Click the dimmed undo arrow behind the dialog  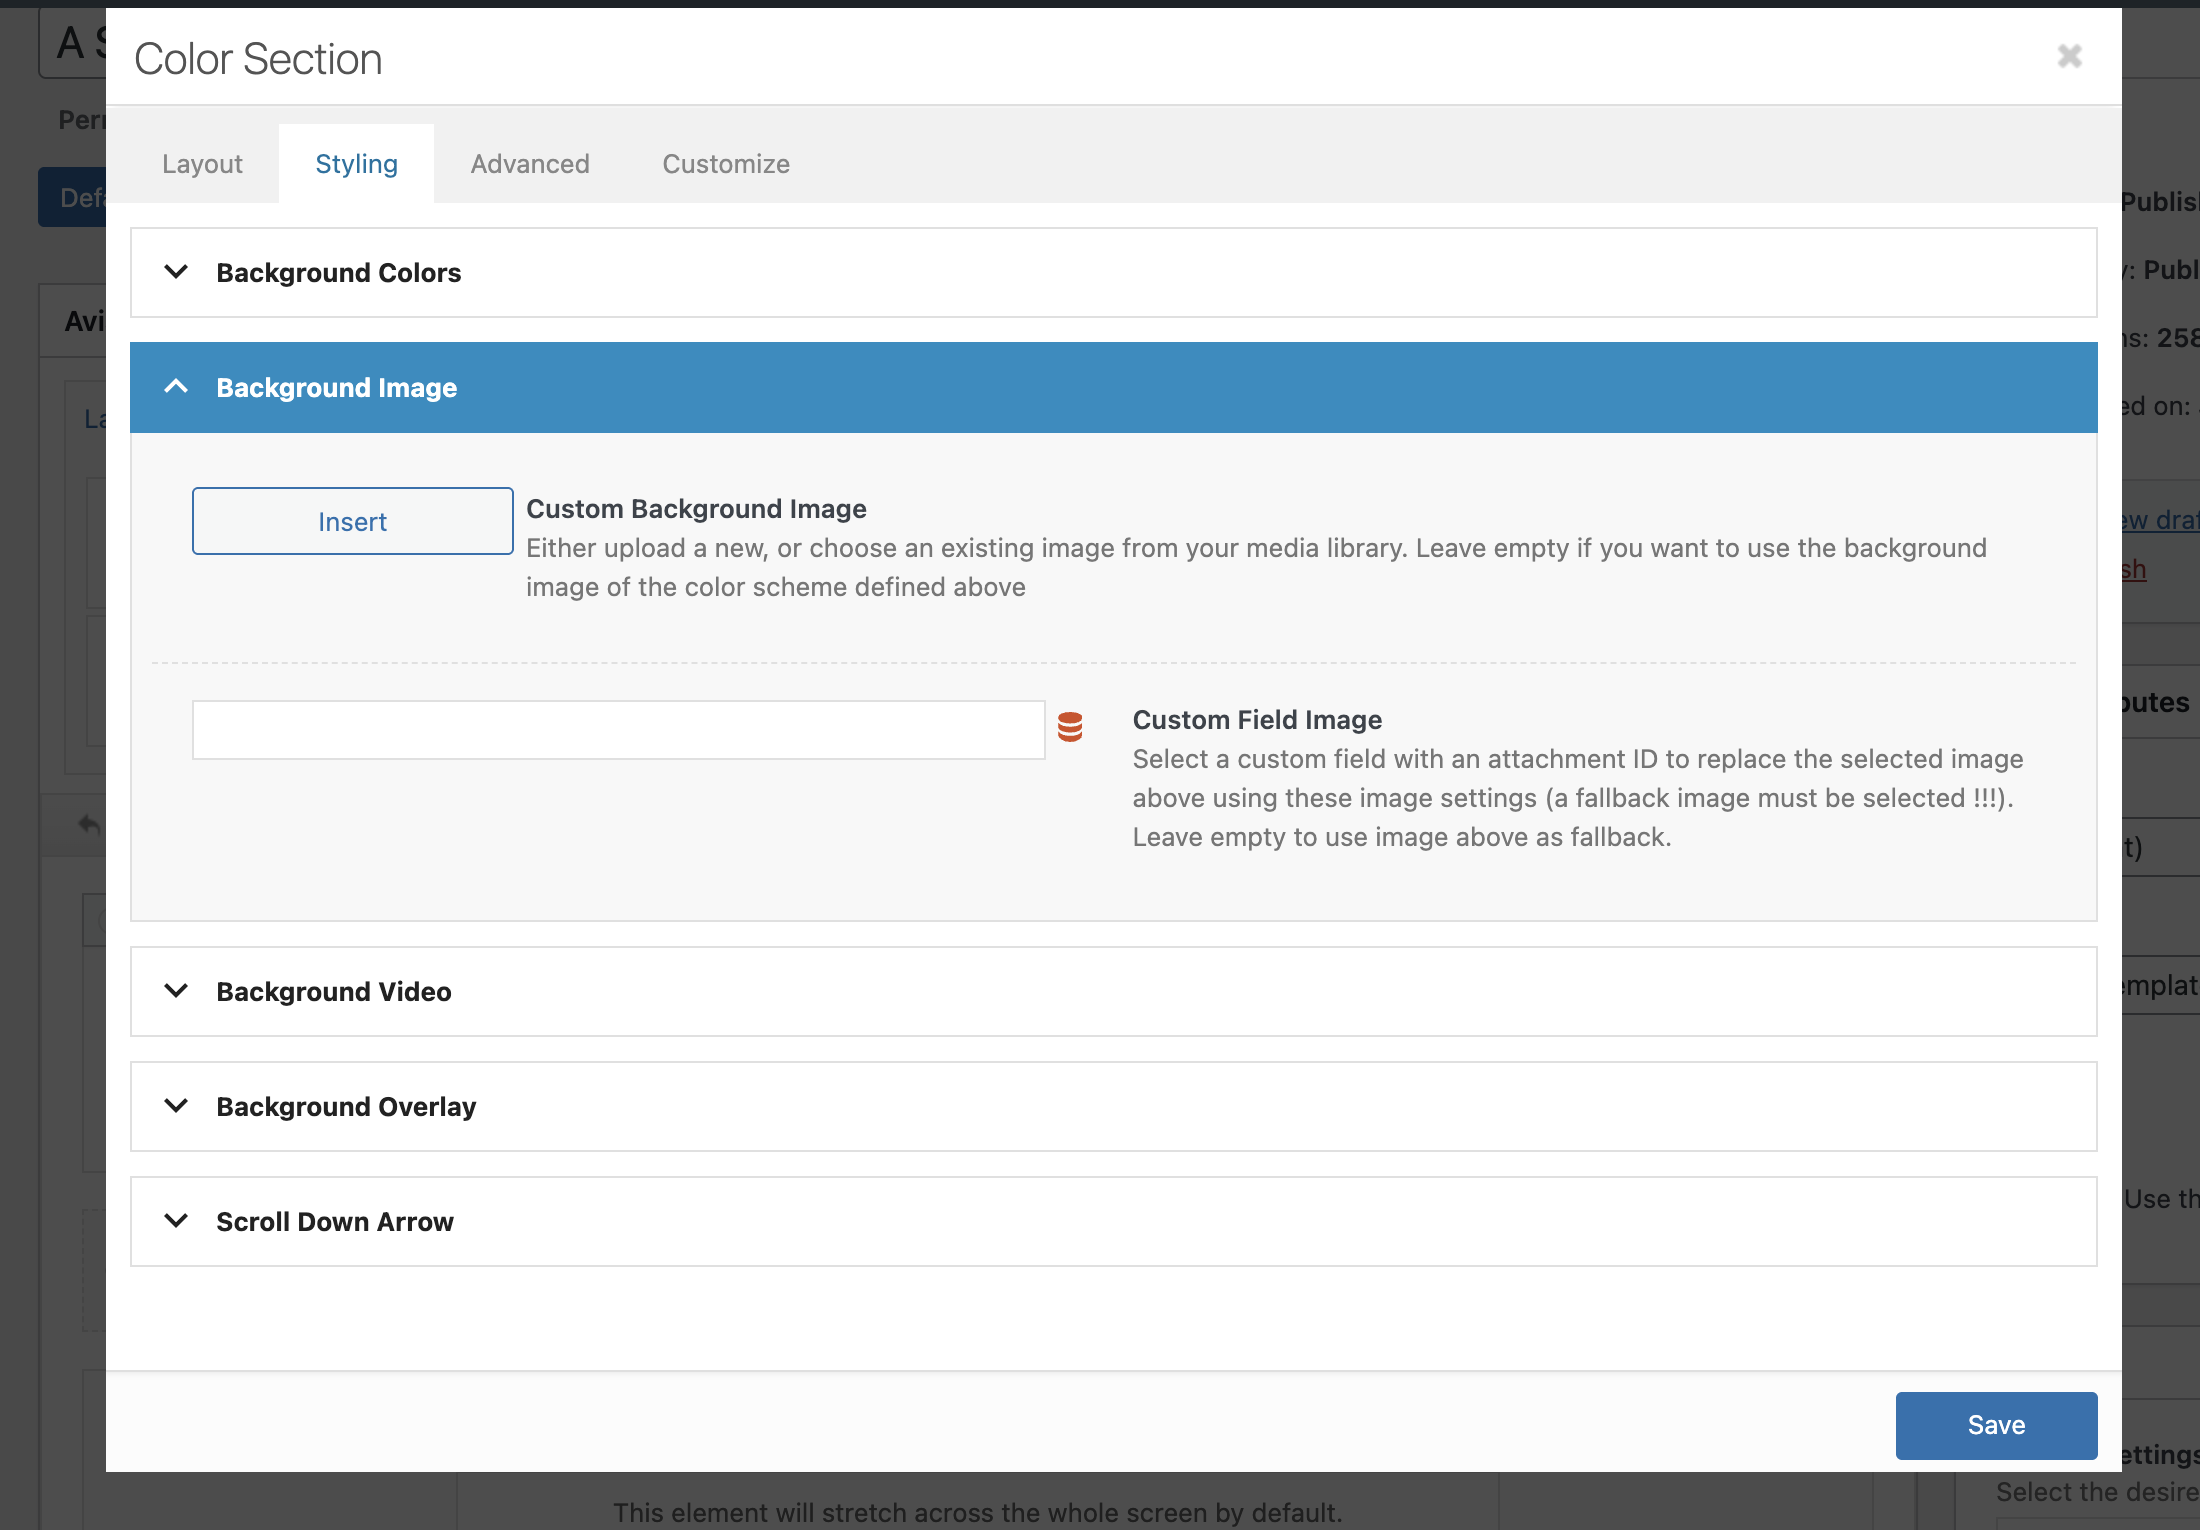click(x=89, y=825)
